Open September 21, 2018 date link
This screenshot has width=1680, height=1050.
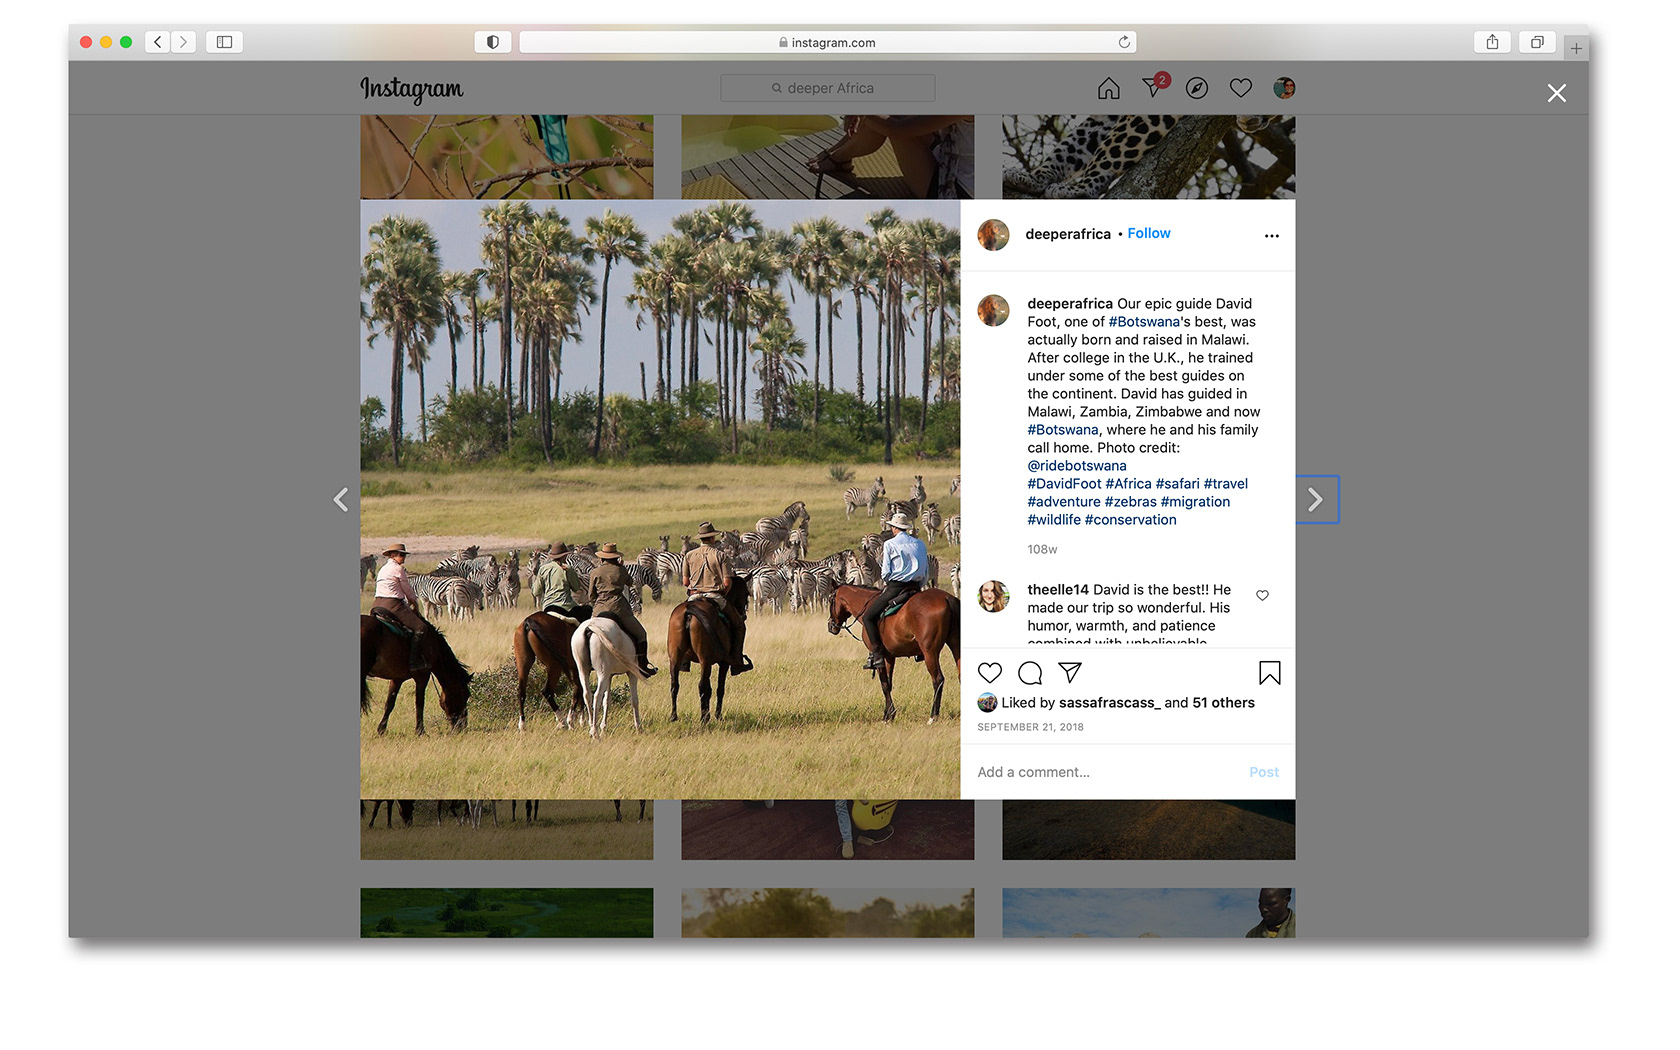point(1030,727)
